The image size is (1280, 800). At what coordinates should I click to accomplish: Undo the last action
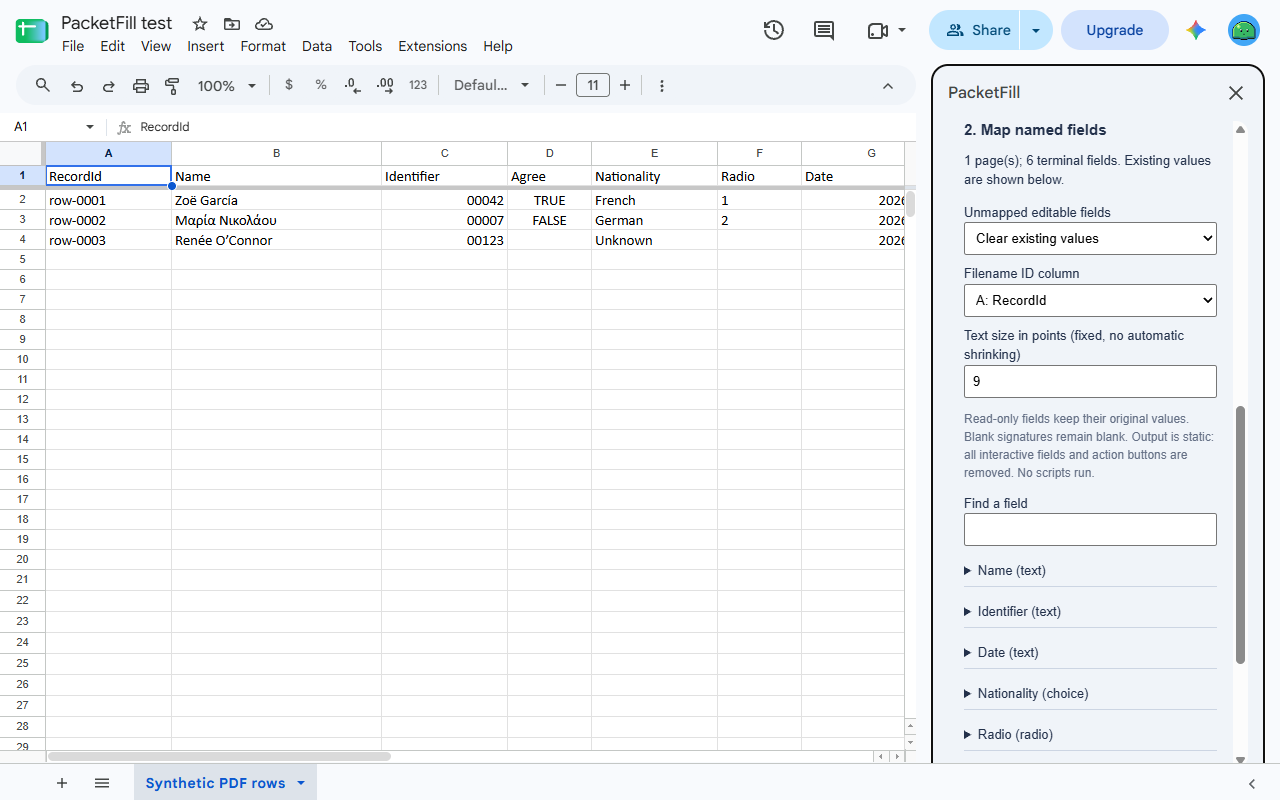pos(77,86)
